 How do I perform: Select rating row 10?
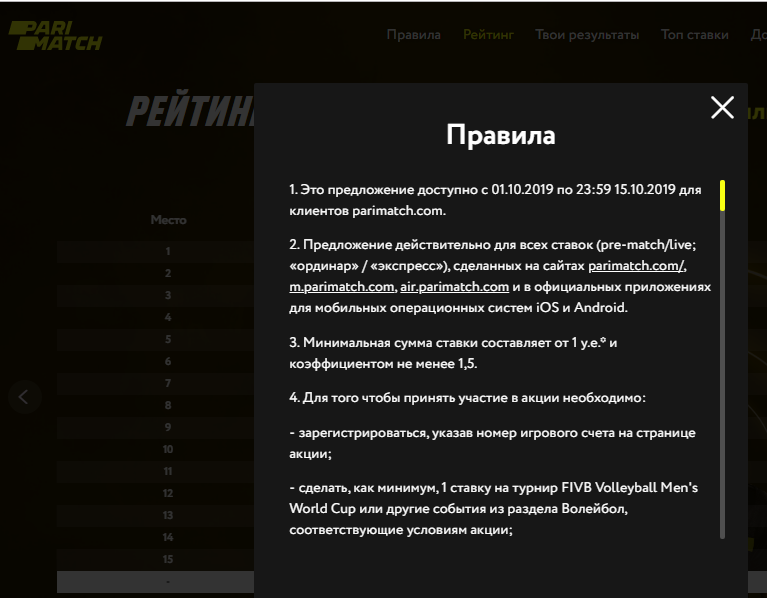156,449
